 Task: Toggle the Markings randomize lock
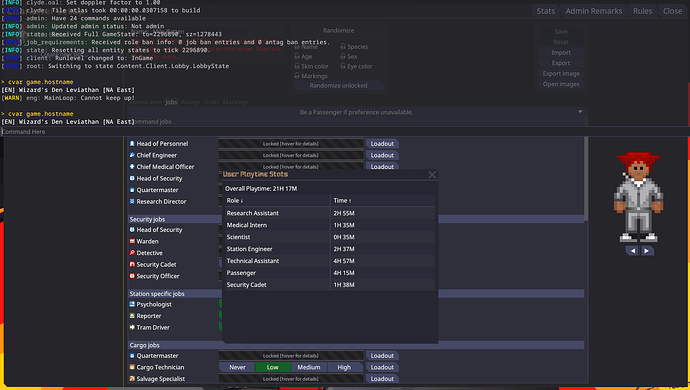[297, 76]
